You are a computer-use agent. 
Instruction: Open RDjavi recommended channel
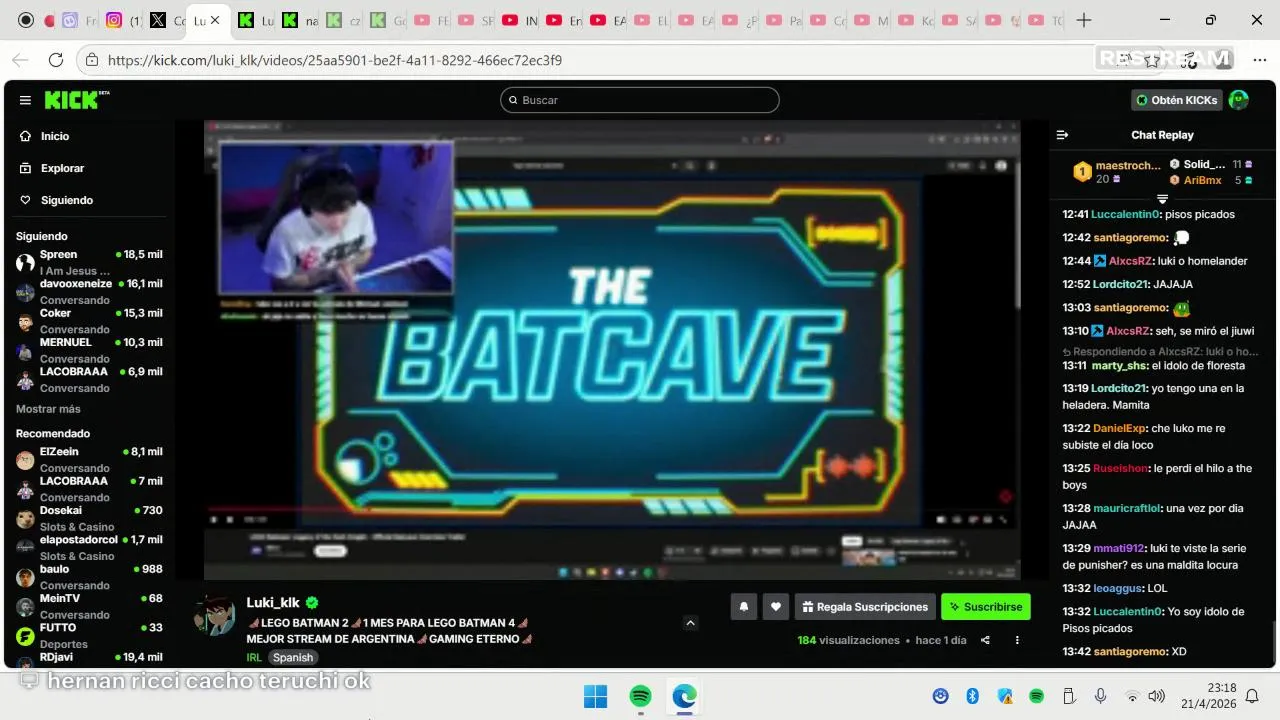88,658
